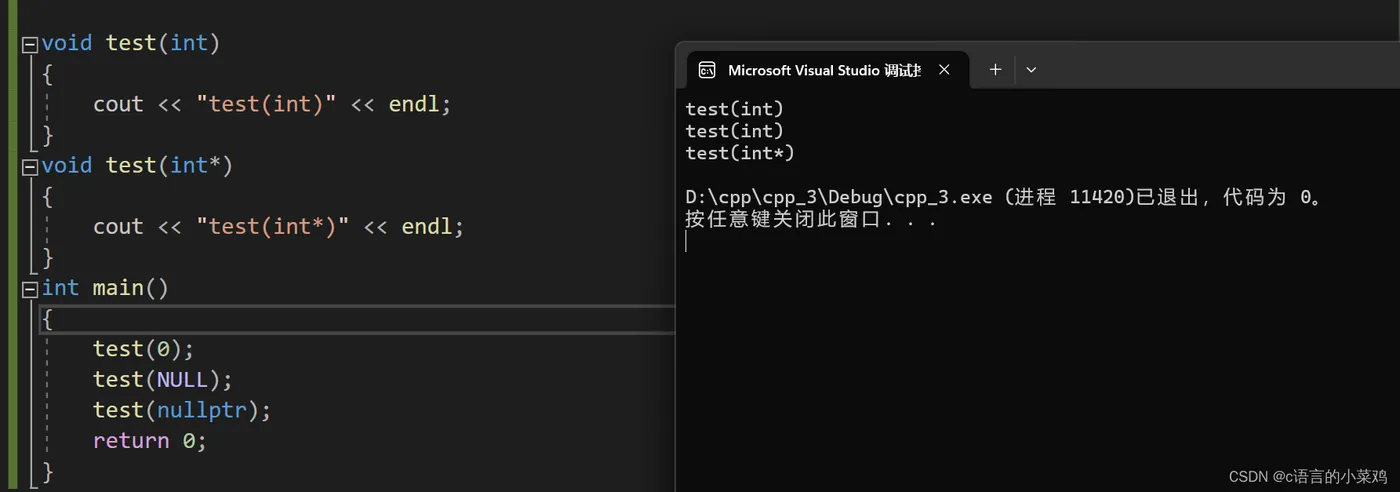Click the return 0; statement
Screen dimensions: 1400x492
pos(150,441)
